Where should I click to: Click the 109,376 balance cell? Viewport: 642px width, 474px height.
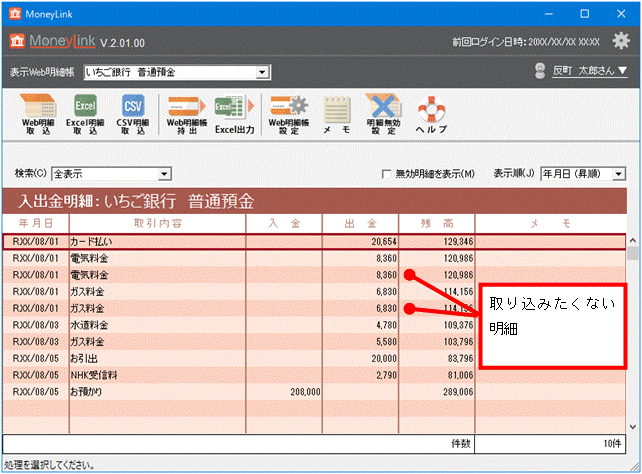click(x=437, y=325)
